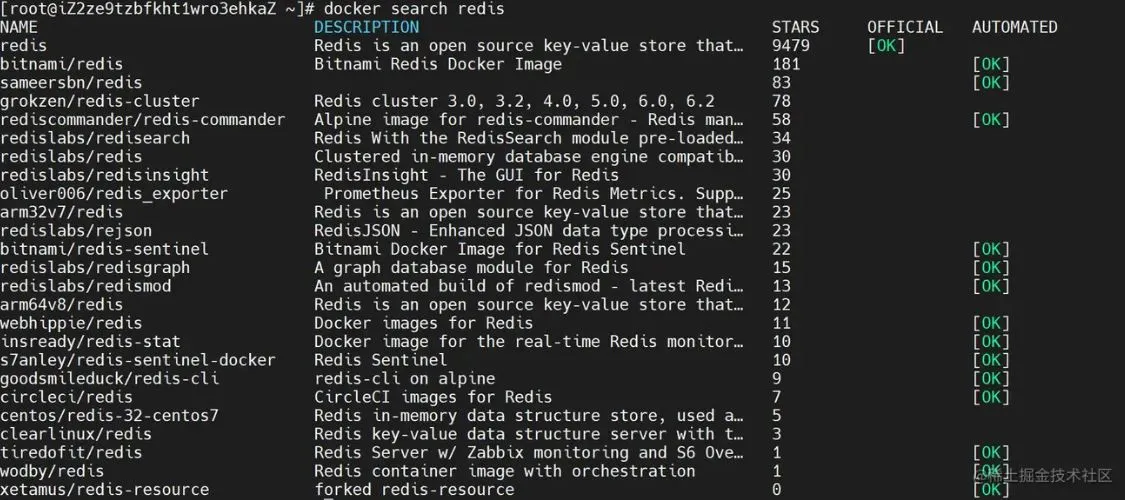The width and height of the screenshot is (1125, 500).
Task: Click the STARS column header
Action: (795, 27)
